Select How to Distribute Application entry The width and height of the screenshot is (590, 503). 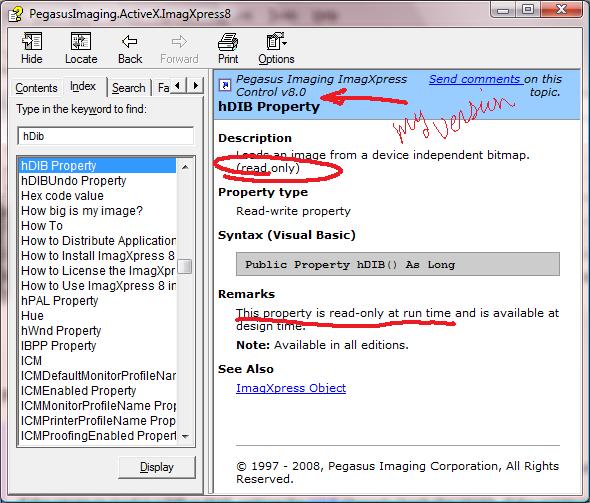[98, 240]
